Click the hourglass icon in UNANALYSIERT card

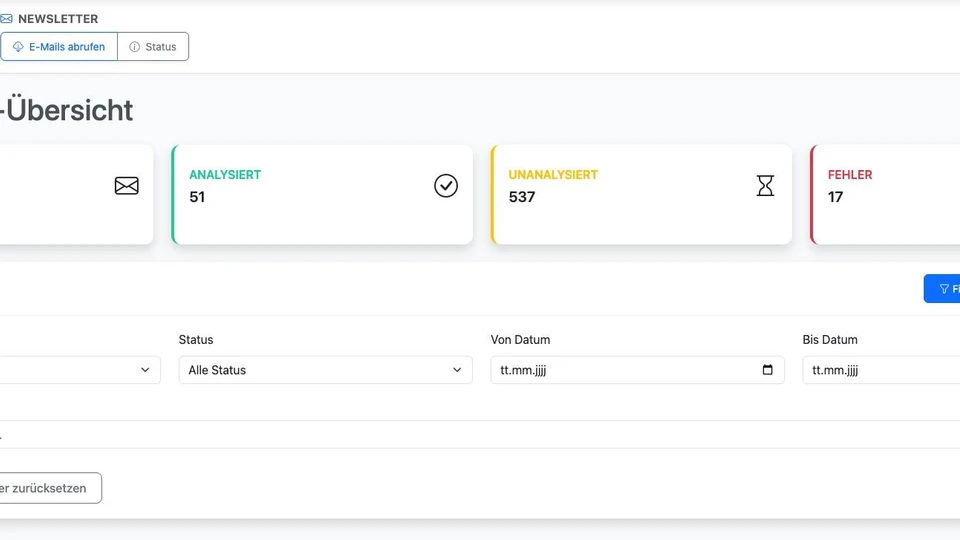coord(765,186)
